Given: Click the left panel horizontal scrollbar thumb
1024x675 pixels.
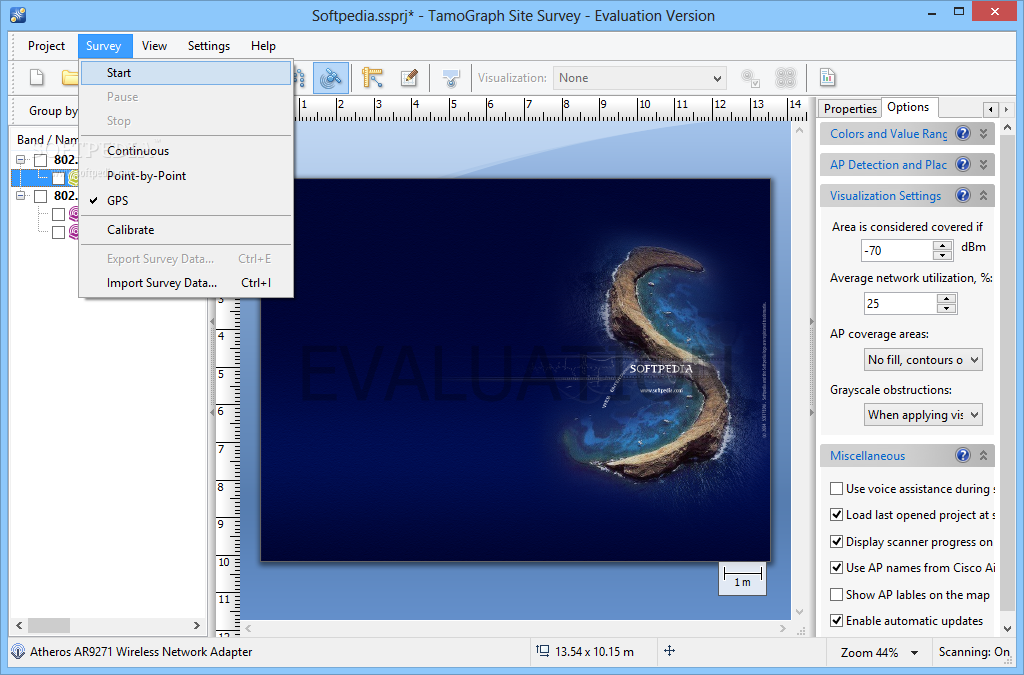Looking at the screenshot, I should (49, 625).
